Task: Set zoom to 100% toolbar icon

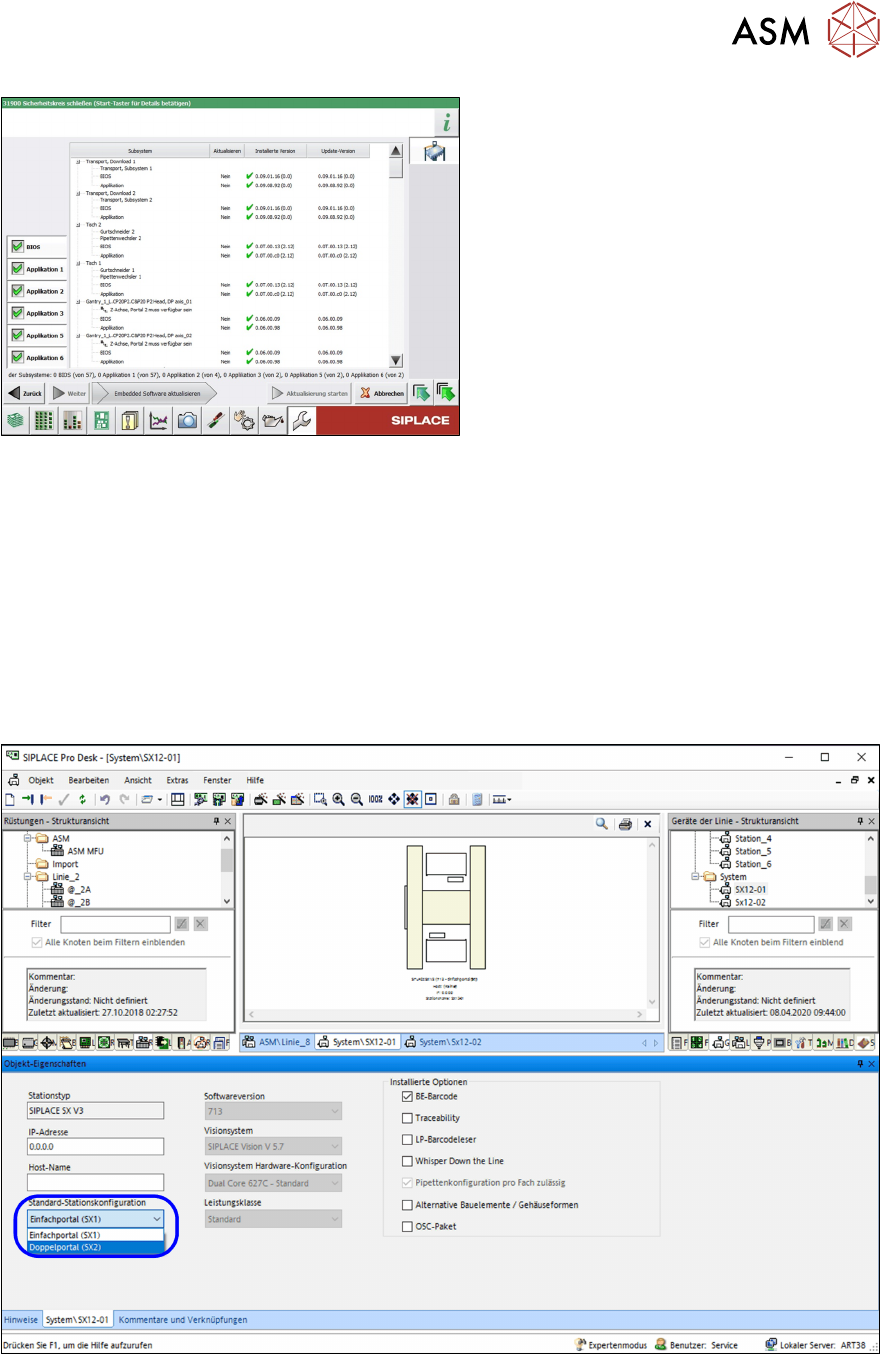Action: (375, 800)
